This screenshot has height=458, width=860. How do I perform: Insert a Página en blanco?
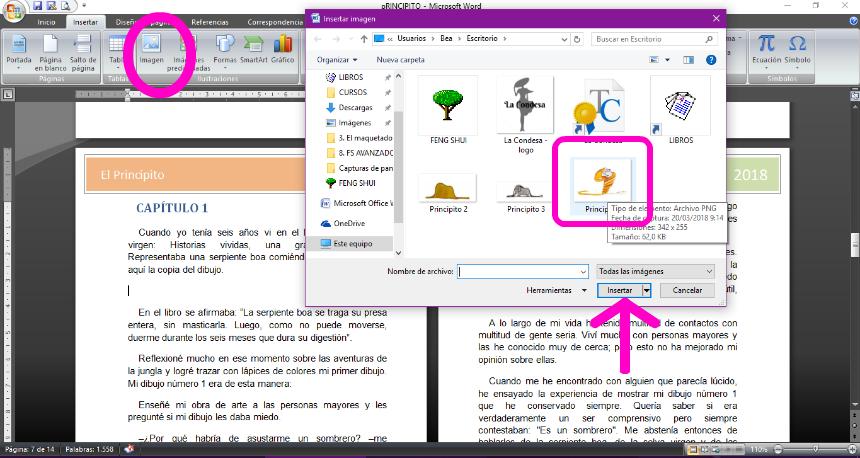click(50, 53)
